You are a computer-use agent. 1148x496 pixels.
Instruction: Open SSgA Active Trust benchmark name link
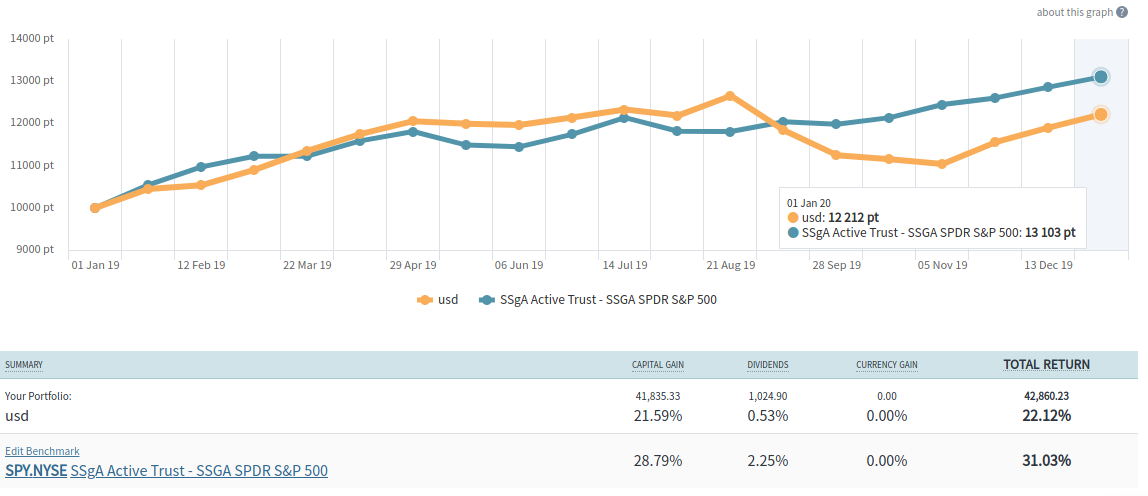199,470
